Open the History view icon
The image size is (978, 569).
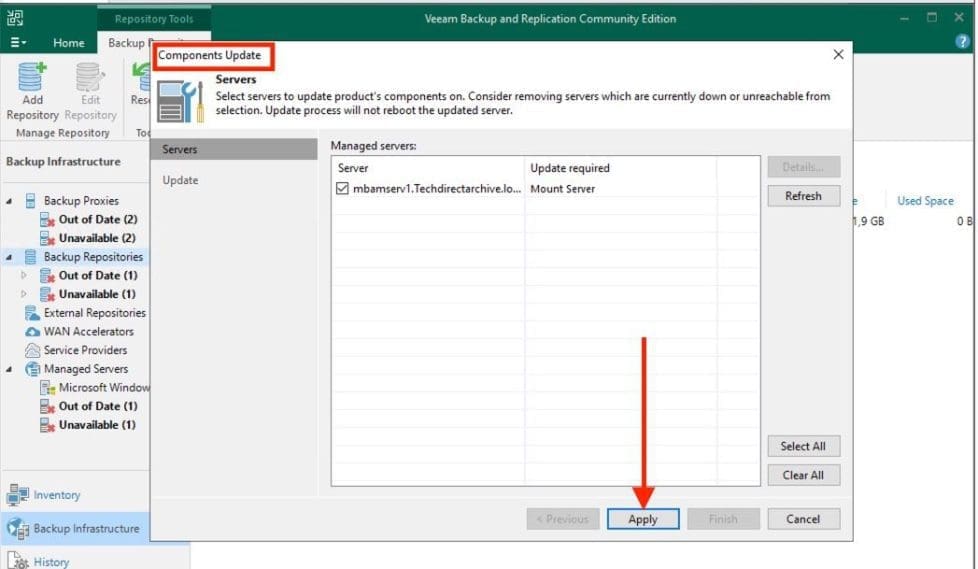point(18,561)
